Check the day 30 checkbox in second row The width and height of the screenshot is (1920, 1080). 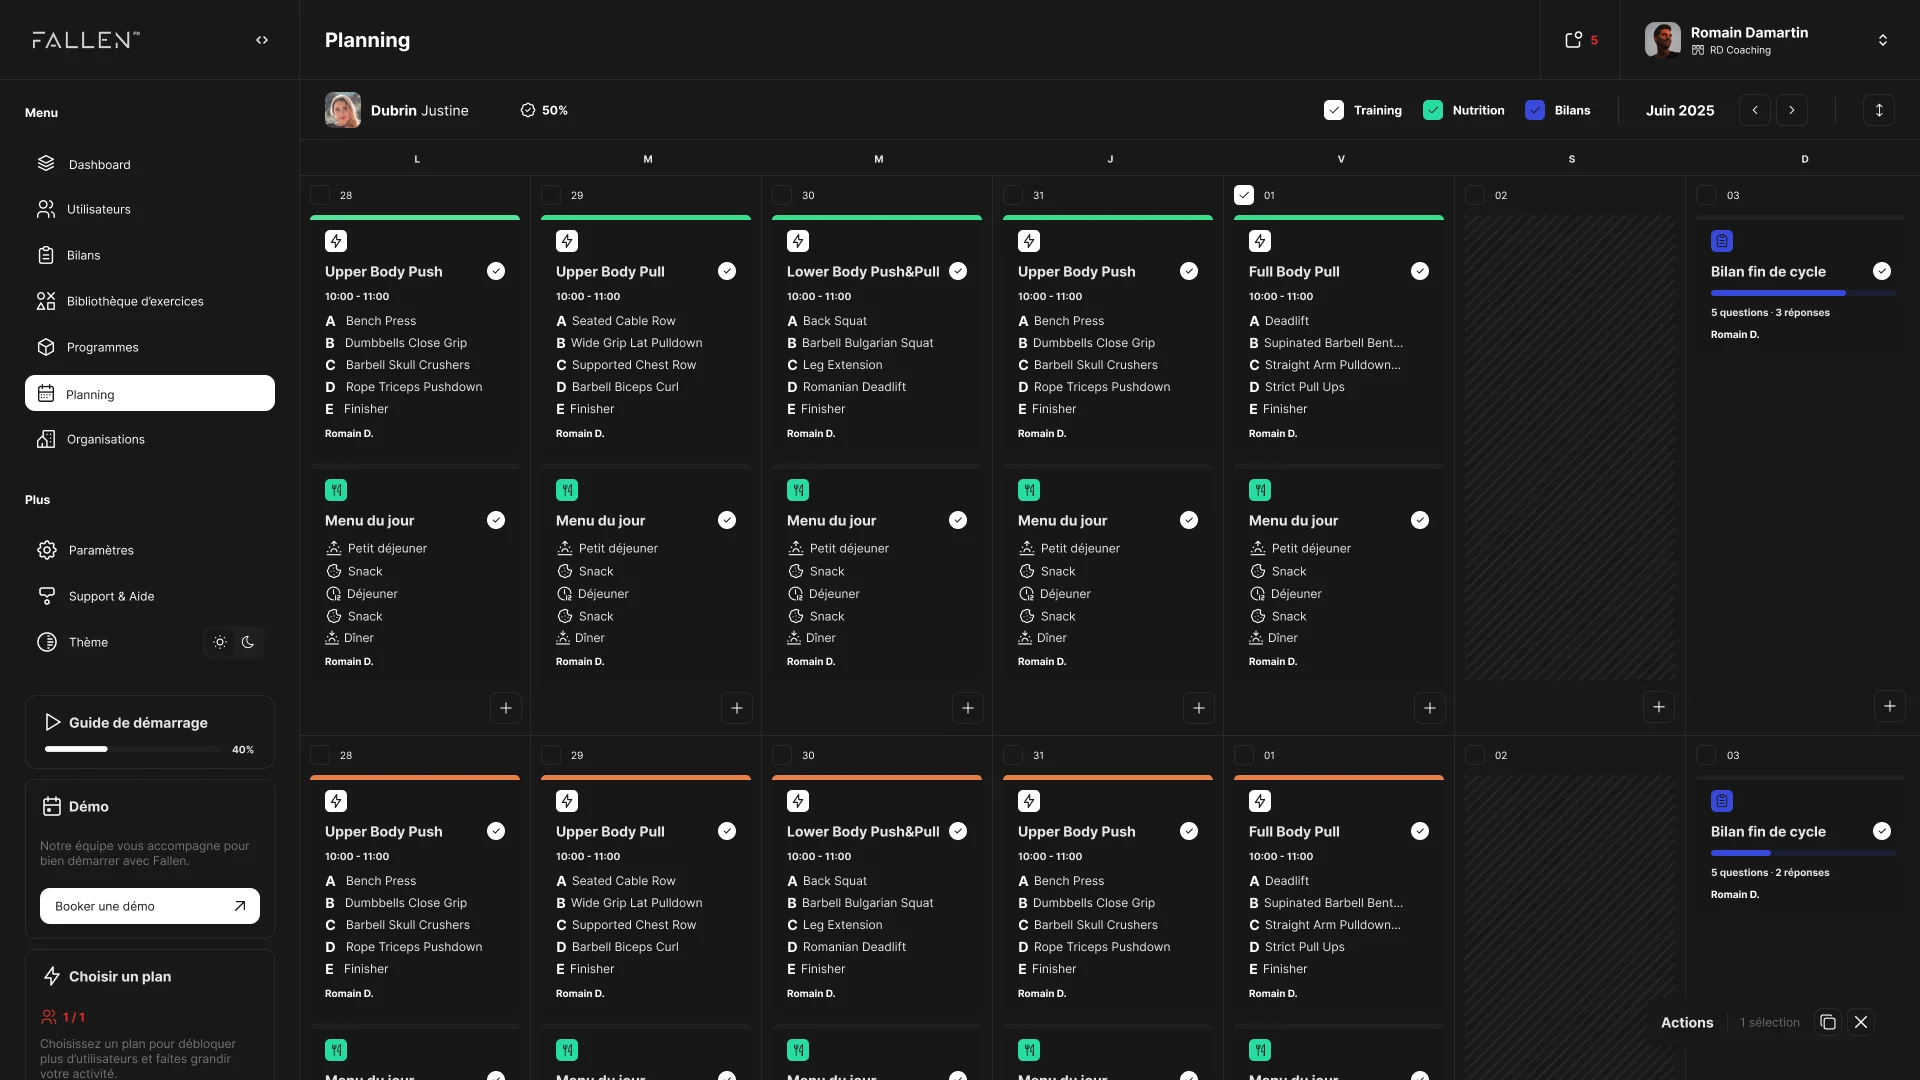(782, 755)
